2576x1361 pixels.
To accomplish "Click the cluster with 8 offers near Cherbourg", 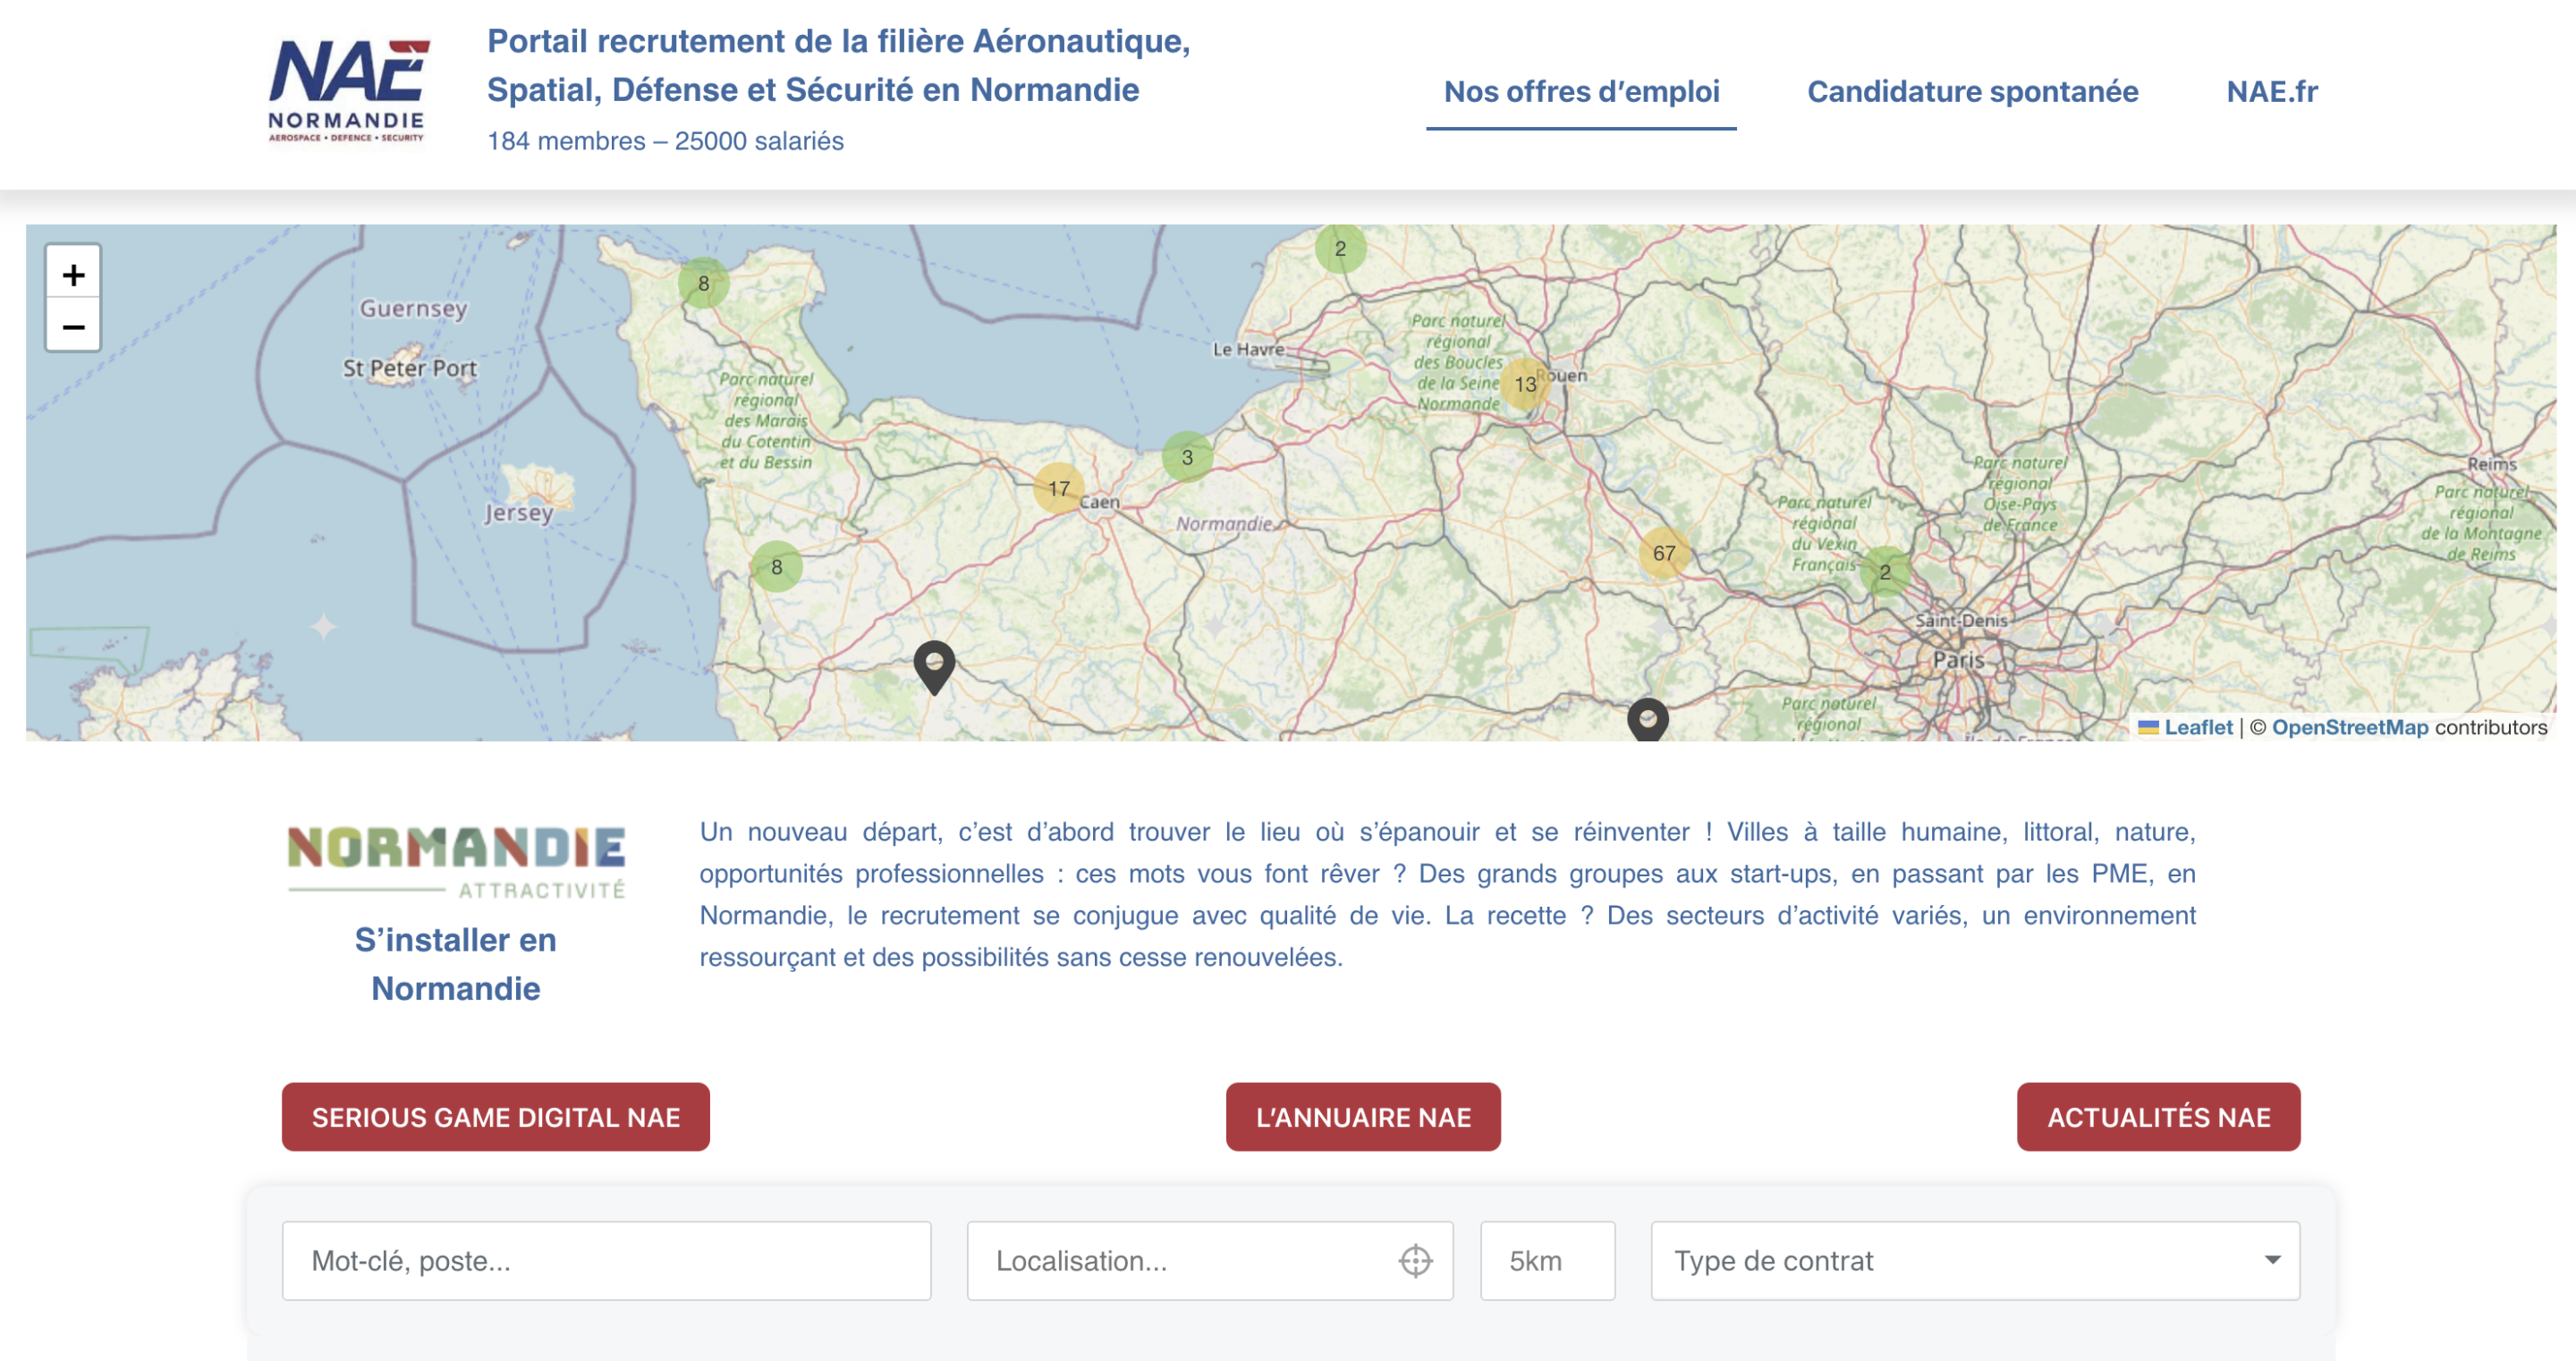I will (704, 283).
